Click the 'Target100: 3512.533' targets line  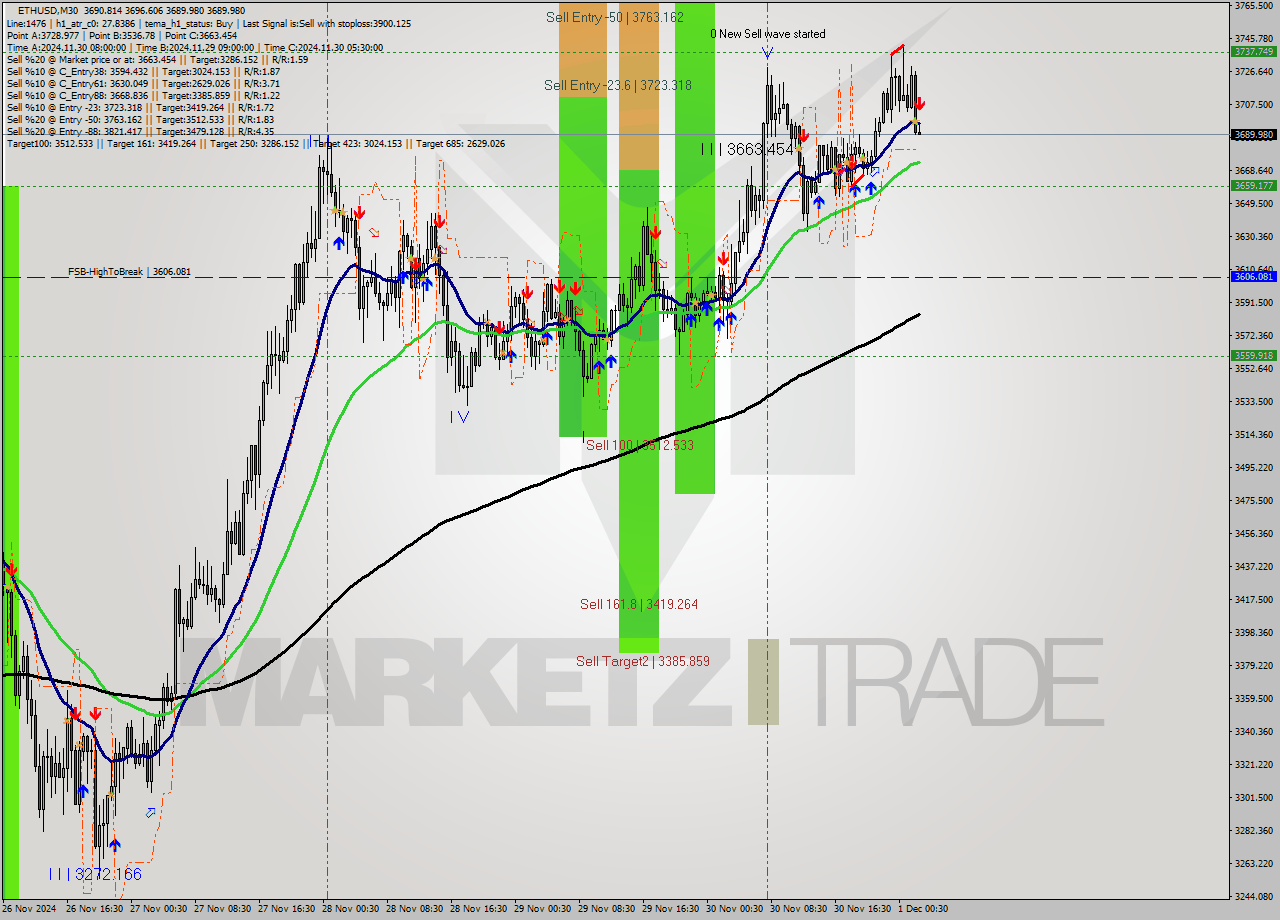point(255,144)
